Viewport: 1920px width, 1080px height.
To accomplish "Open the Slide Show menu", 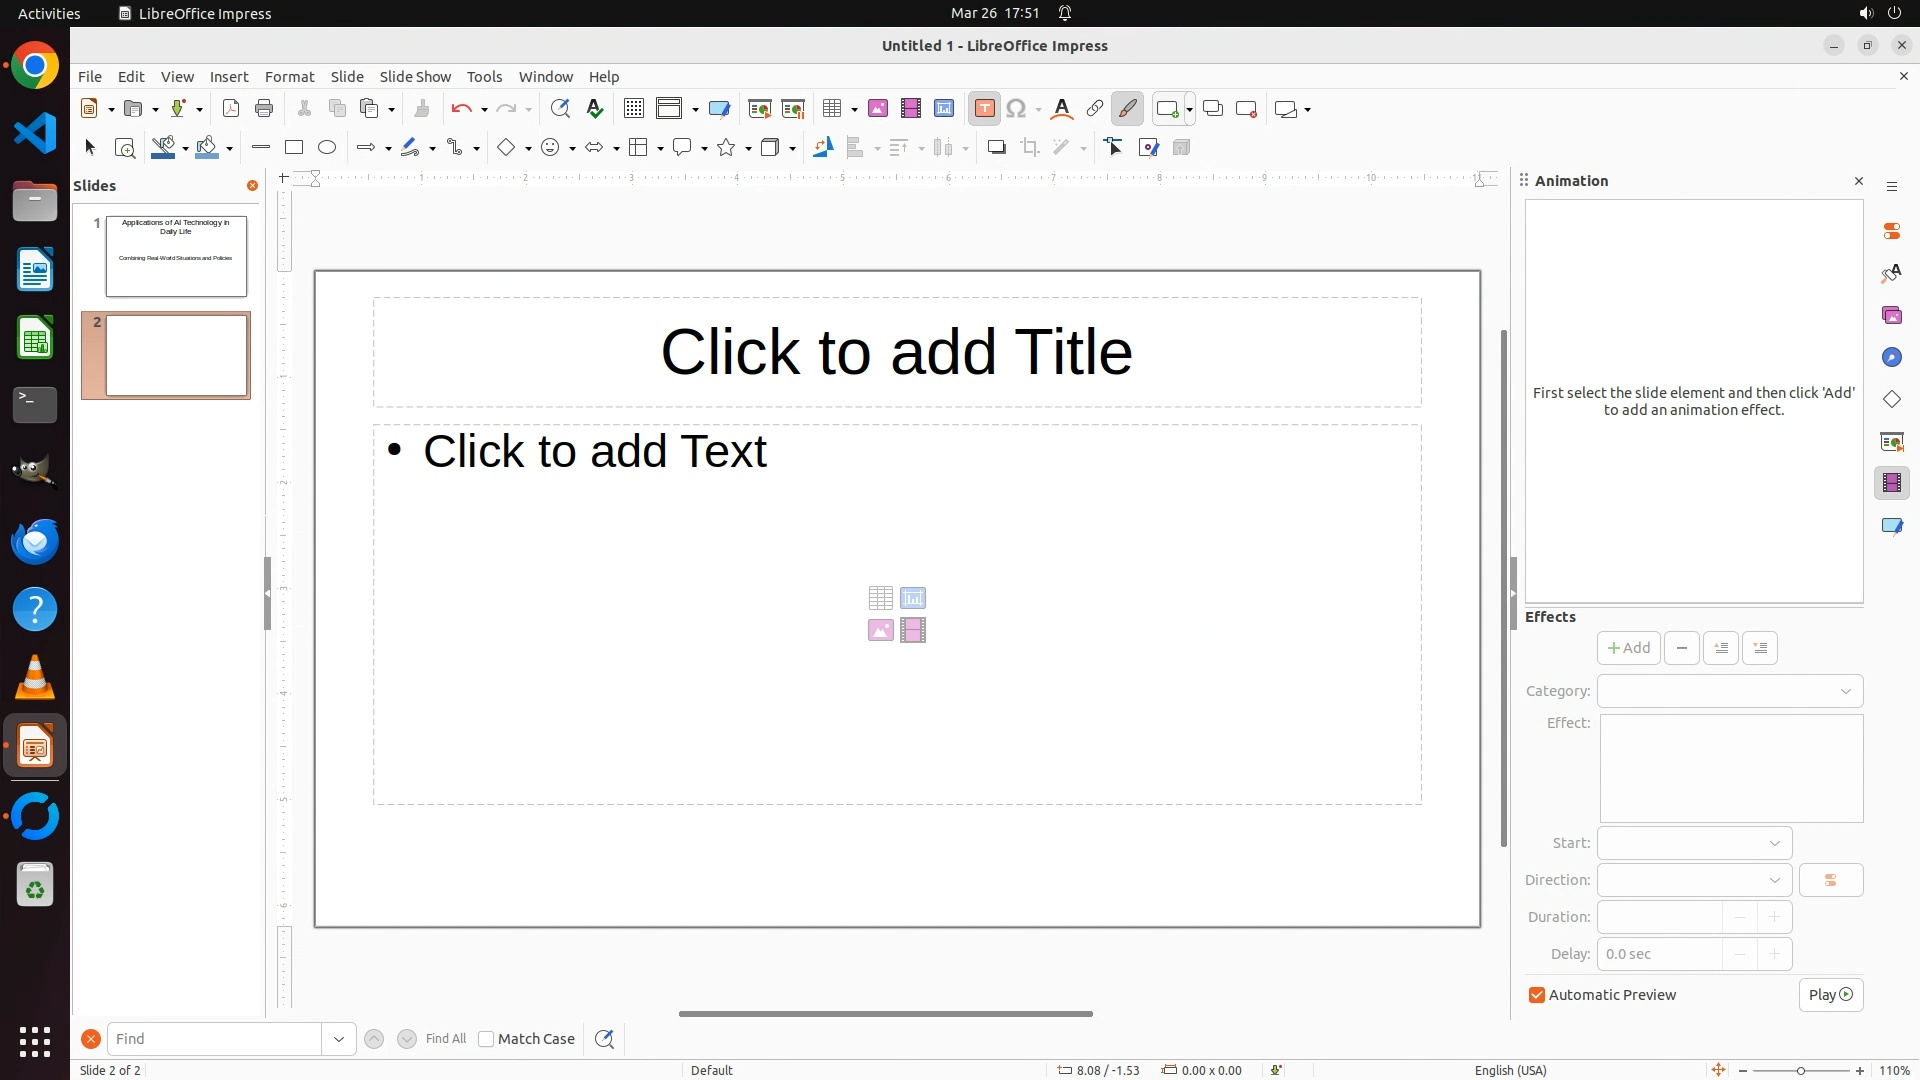I will 415,77.
